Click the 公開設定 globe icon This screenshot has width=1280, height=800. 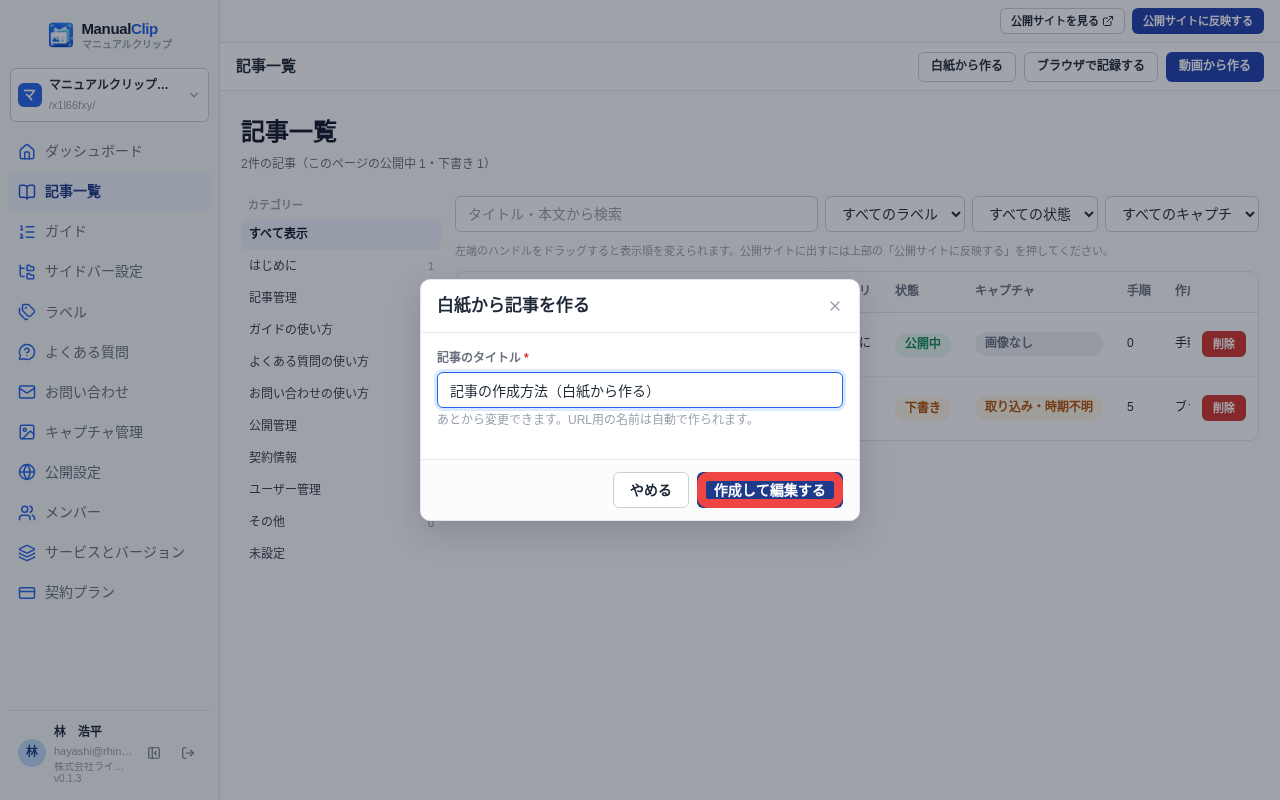(27, 472)
